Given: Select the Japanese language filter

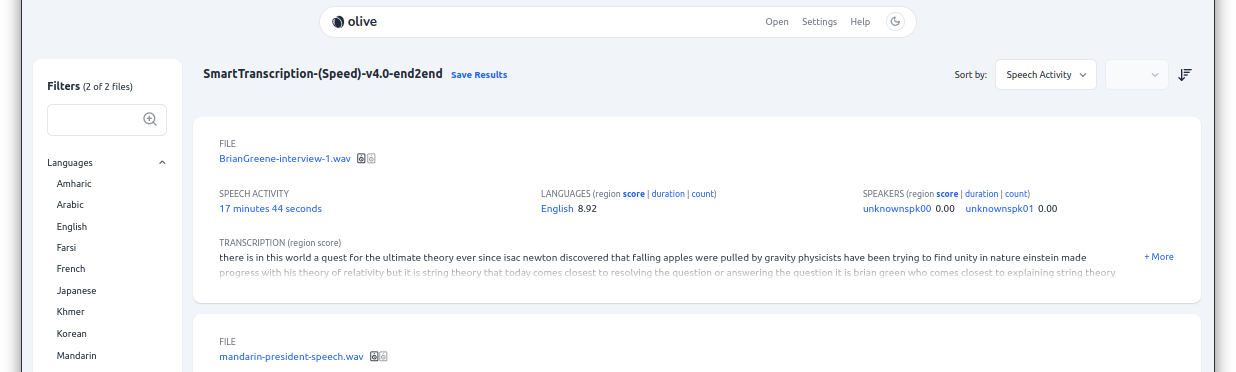Looking at the screenshot, I should [x=76, y=291].
